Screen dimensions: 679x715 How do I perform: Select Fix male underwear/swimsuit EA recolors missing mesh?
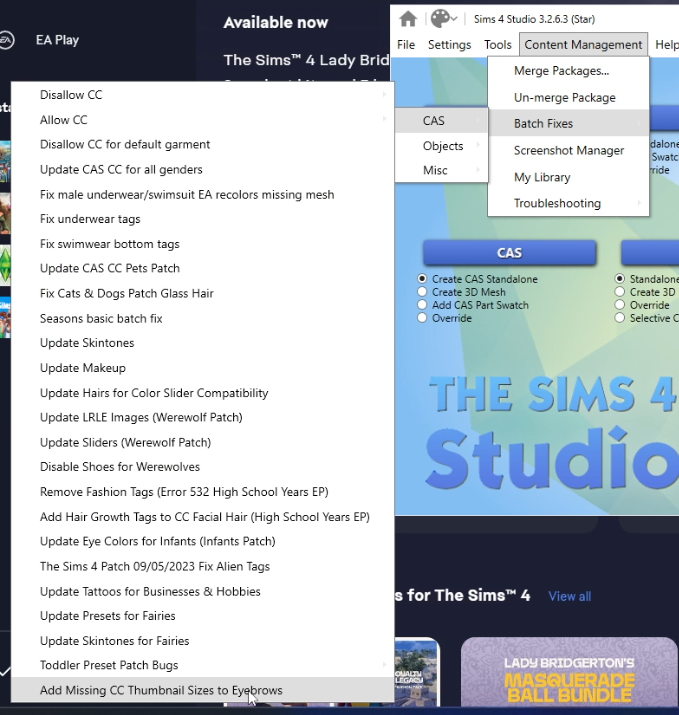[x=202, y=195]
